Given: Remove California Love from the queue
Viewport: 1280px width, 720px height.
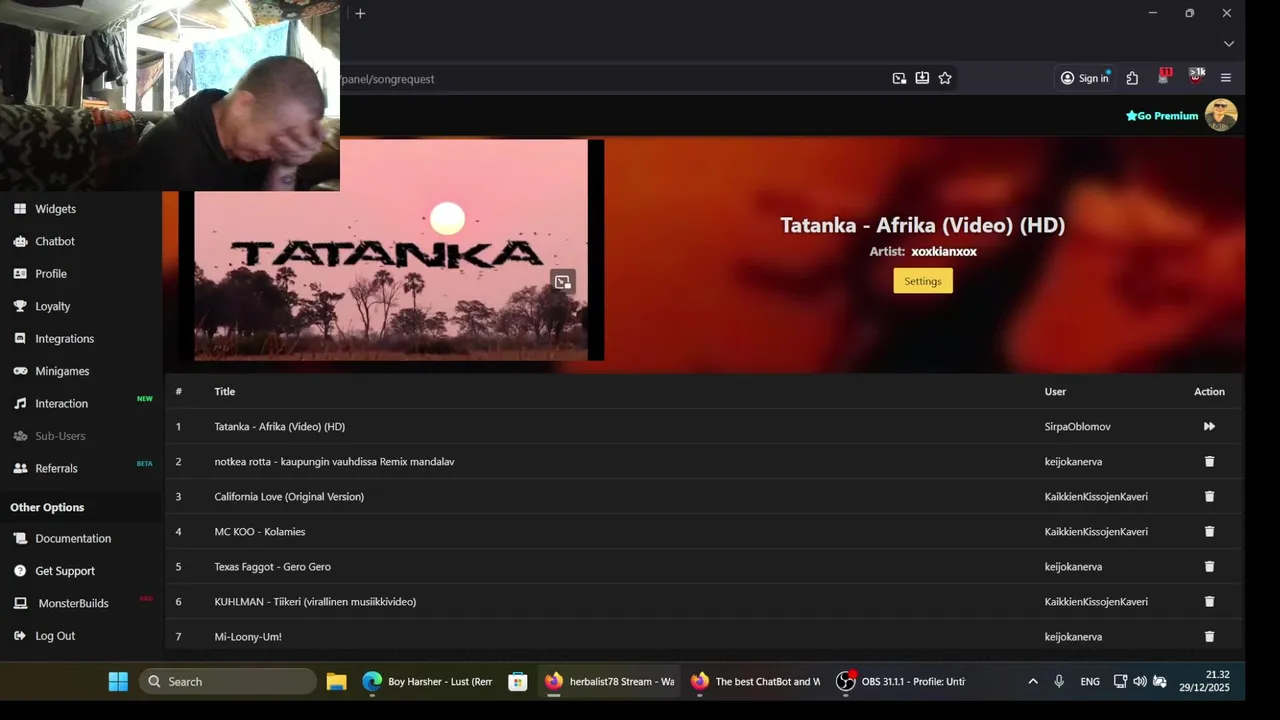Looking at the screenshot, I should coord(1209,496).
